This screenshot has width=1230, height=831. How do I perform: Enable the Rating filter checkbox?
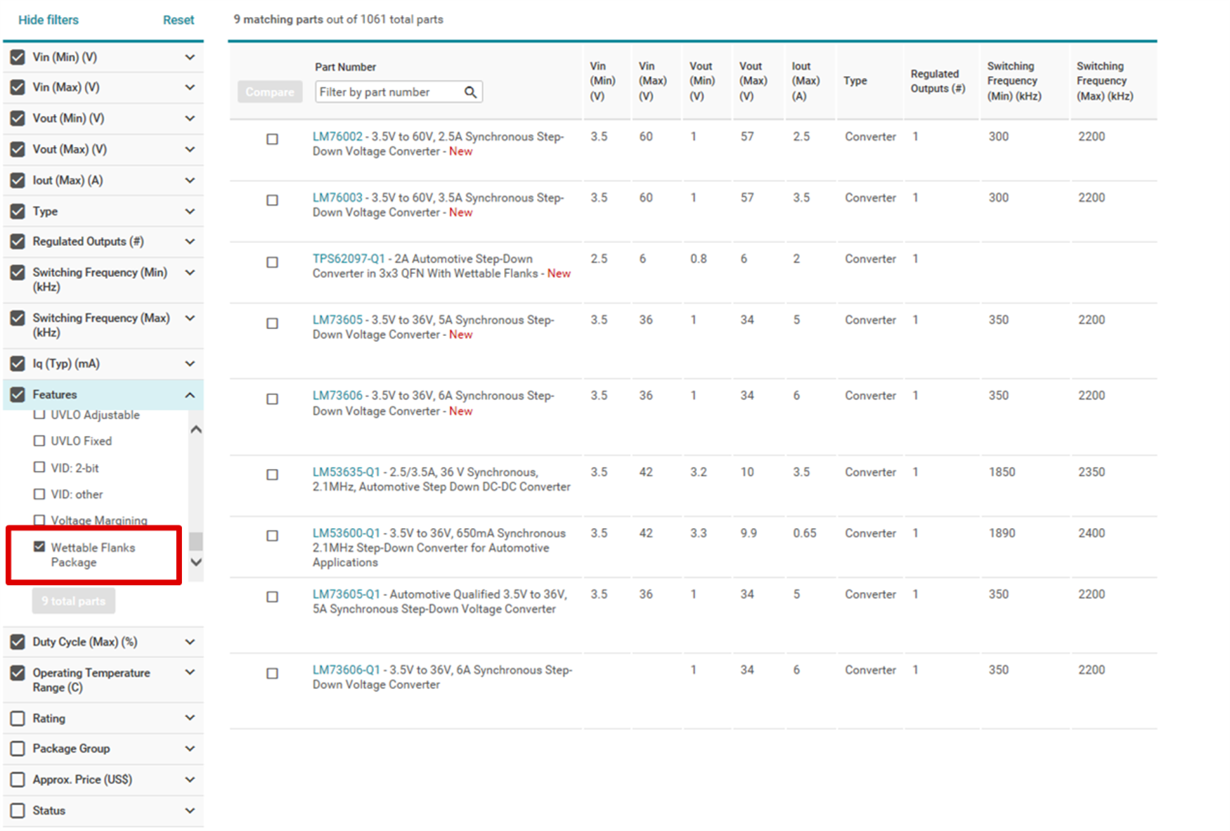click(17, 718)
